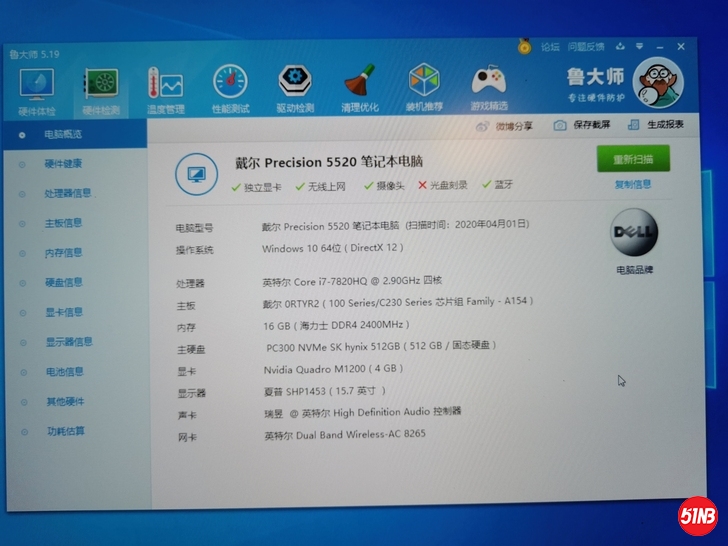Click the 戴尔 0RTYR2 motherboard value
This screenshot has height=546, width=728.
tap(398, 302)
